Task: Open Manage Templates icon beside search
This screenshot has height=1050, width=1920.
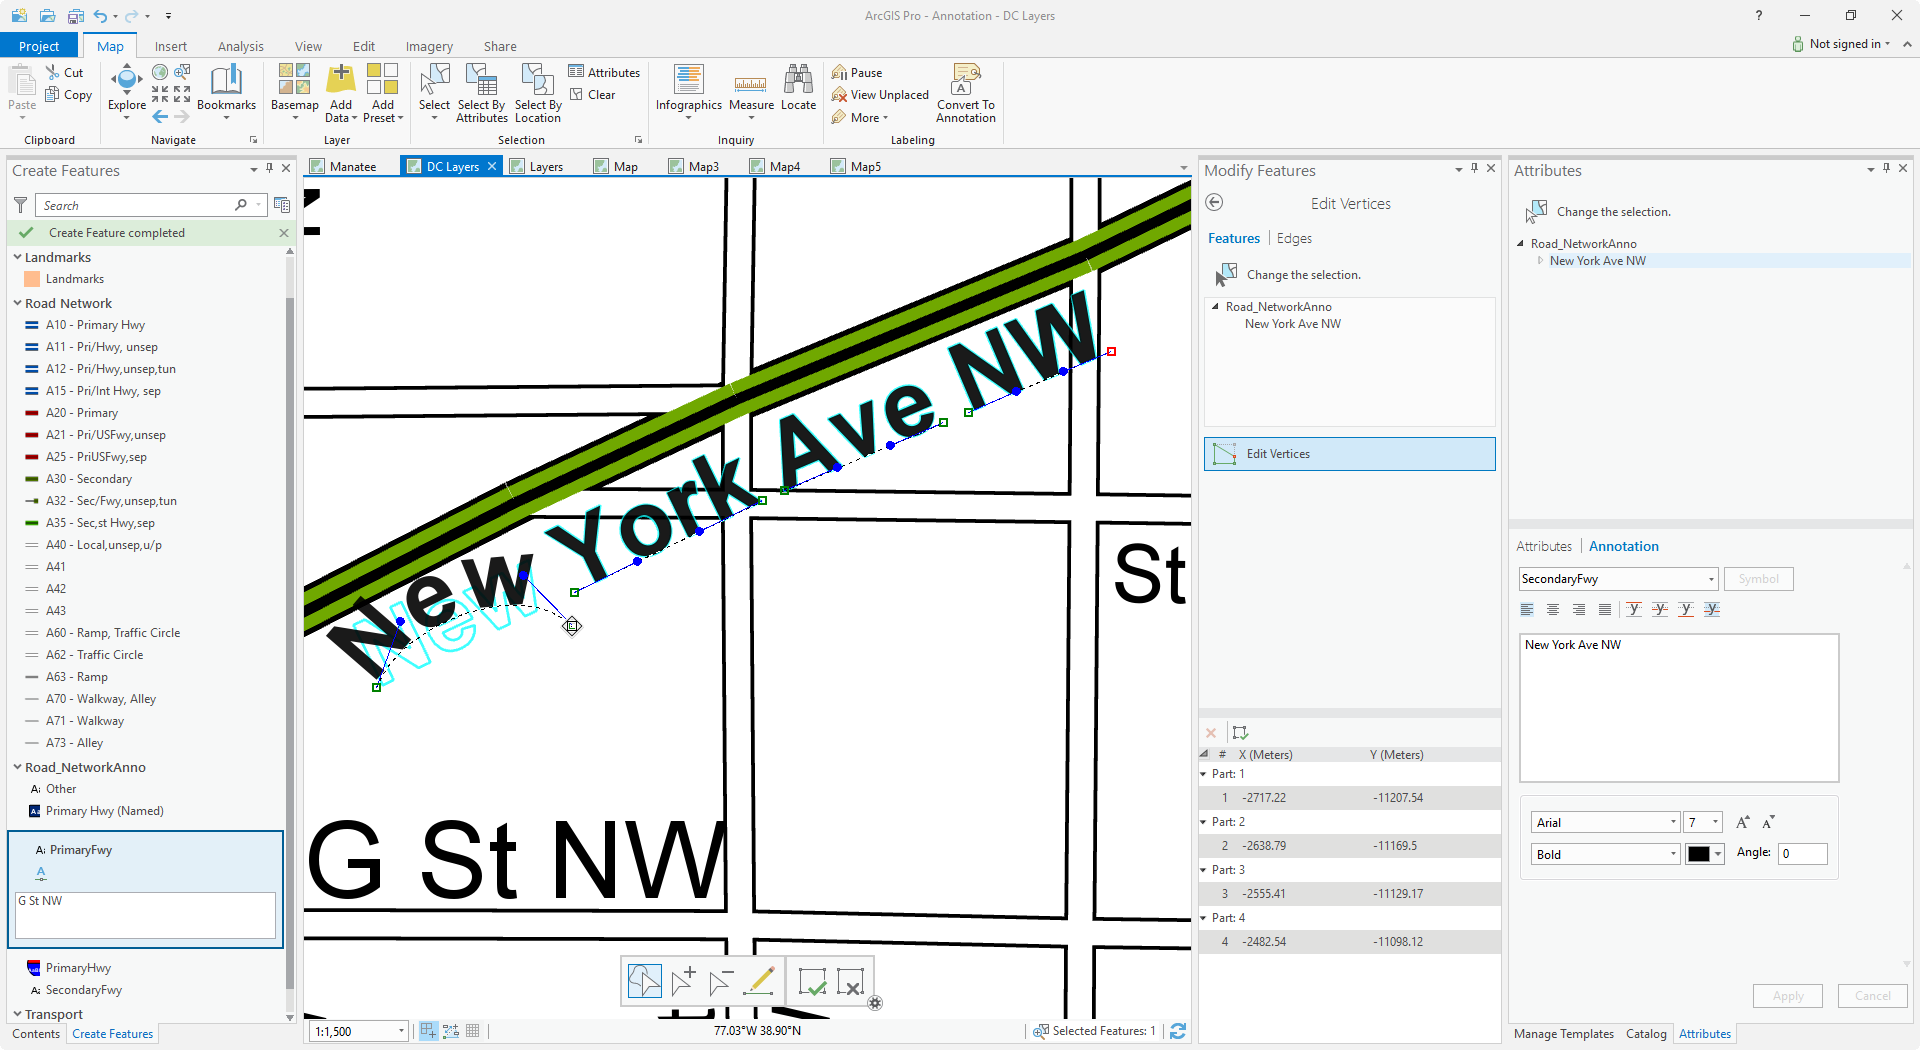Action: [x=282, y=205]
